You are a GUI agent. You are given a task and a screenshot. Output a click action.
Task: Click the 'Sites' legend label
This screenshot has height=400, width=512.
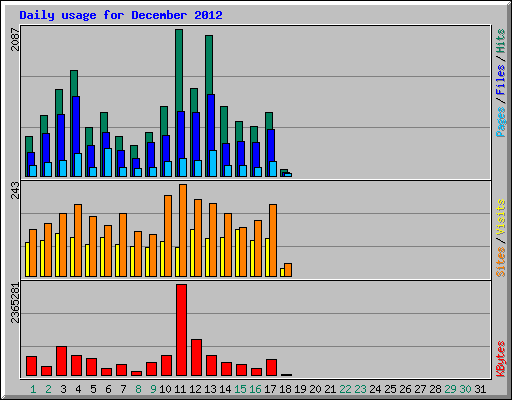point(500,262)
